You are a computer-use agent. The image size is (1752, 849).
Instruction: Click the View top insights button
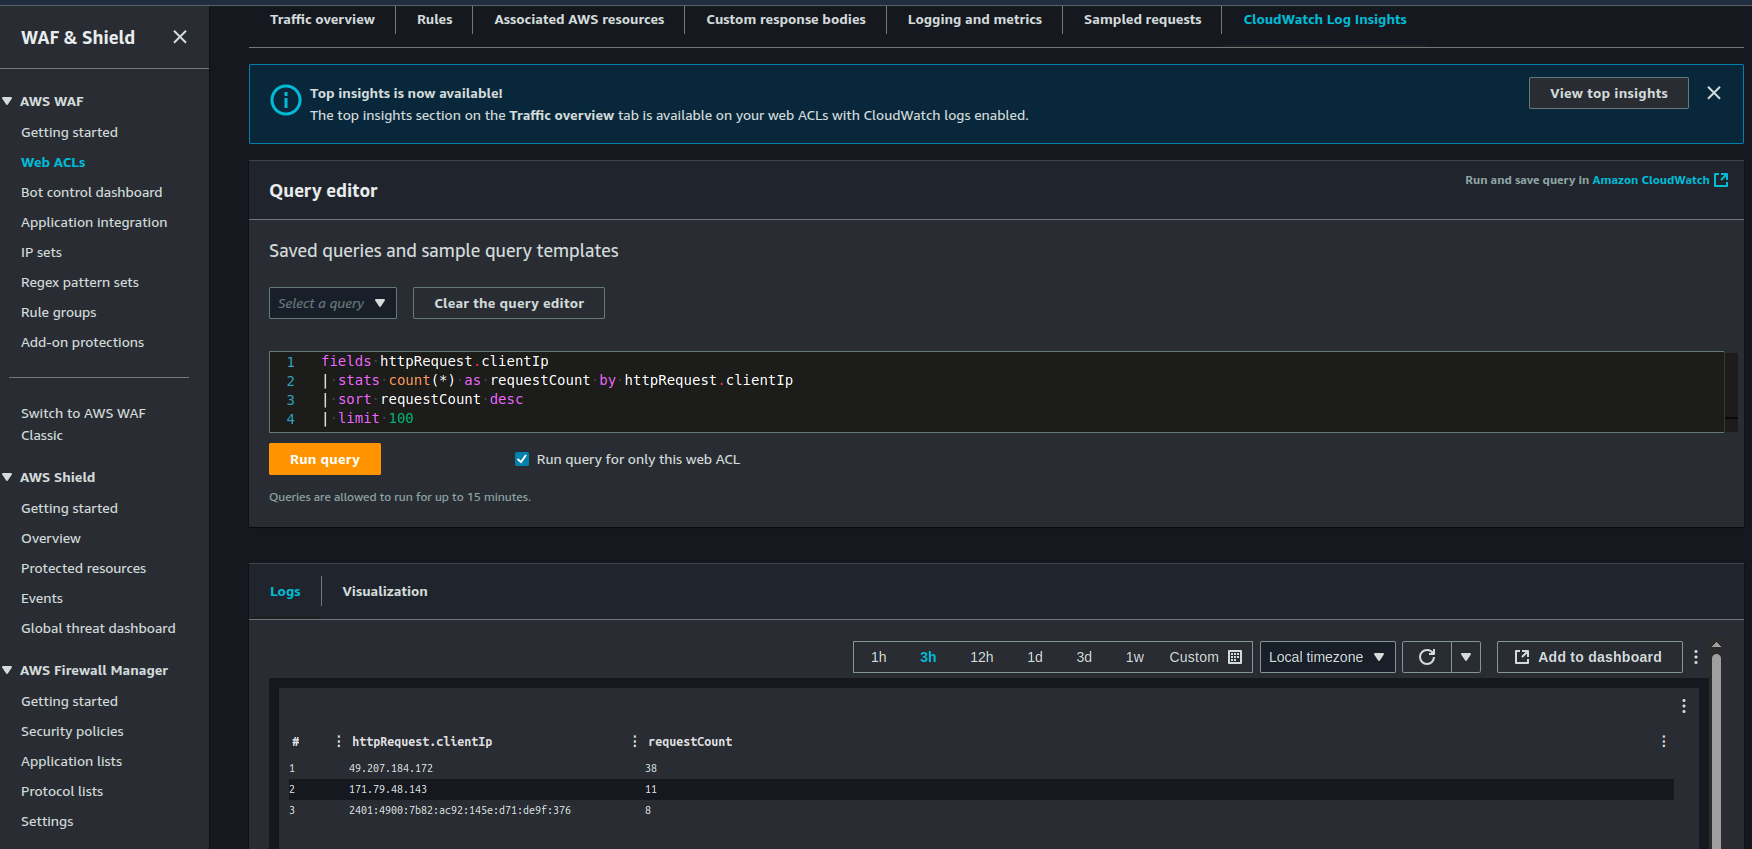[1609, 93]
